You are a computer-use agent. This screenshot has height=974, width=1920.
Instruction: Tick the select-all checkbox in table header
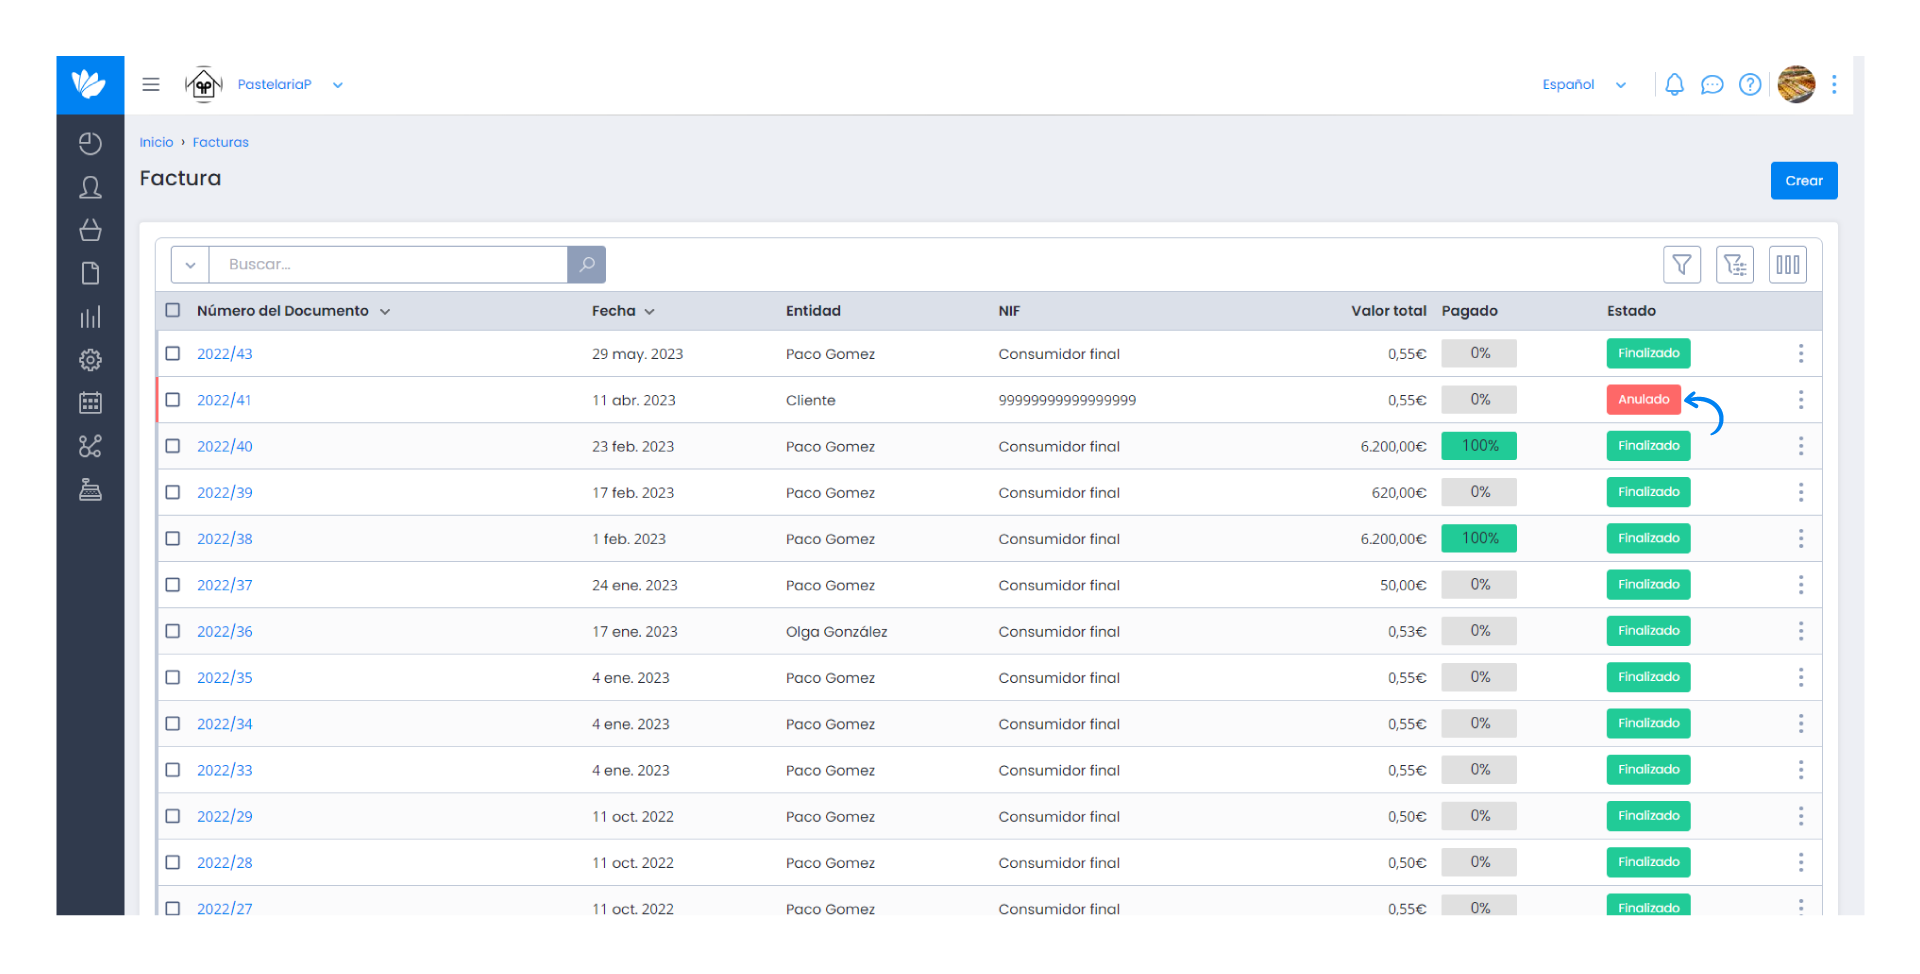[173, 311]
